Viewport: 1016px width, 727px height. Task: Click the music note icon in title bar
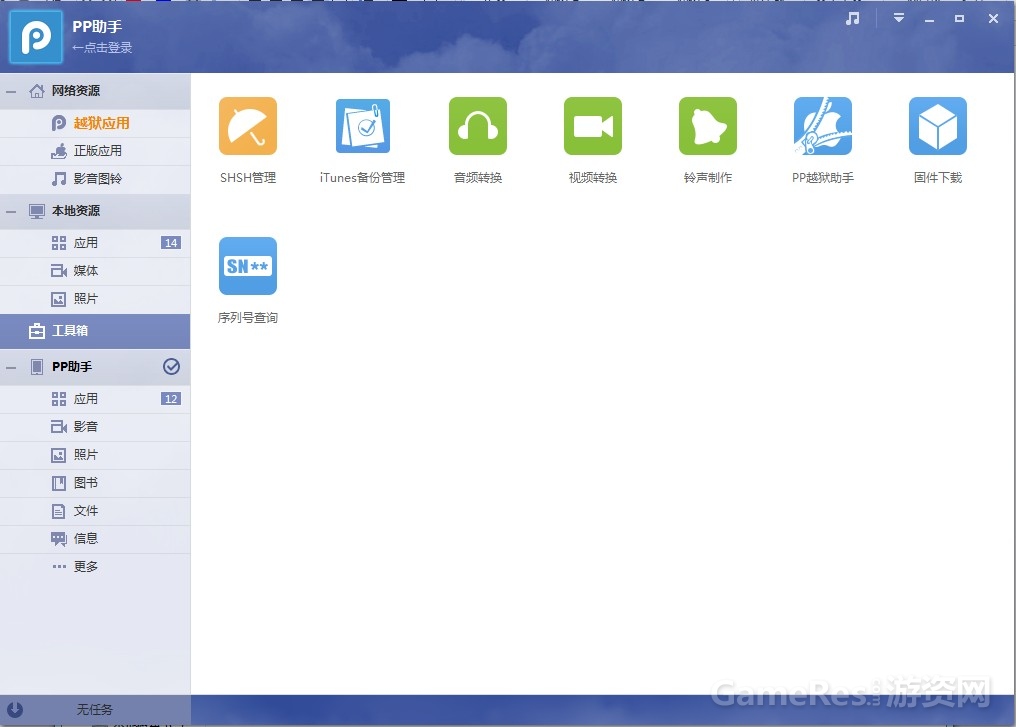[853, 19]
